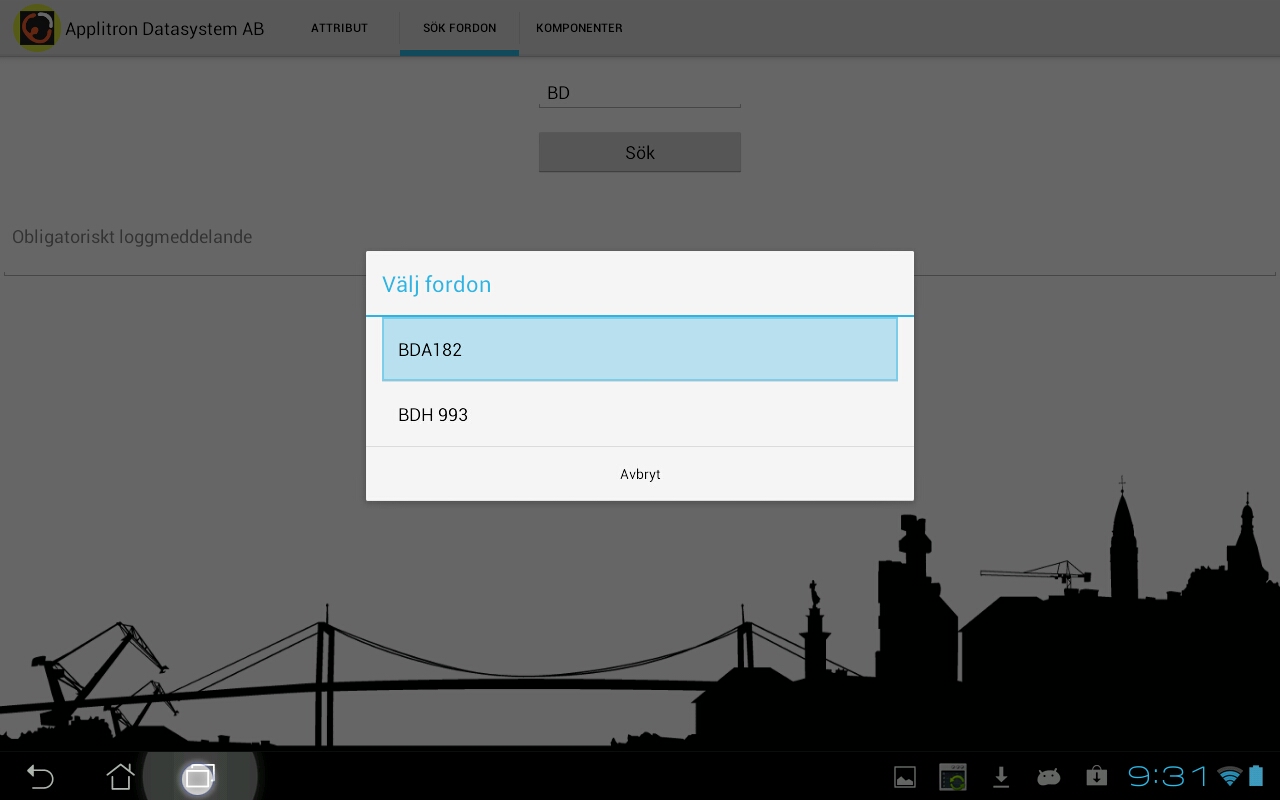Focus the search field containing BD

639,93
